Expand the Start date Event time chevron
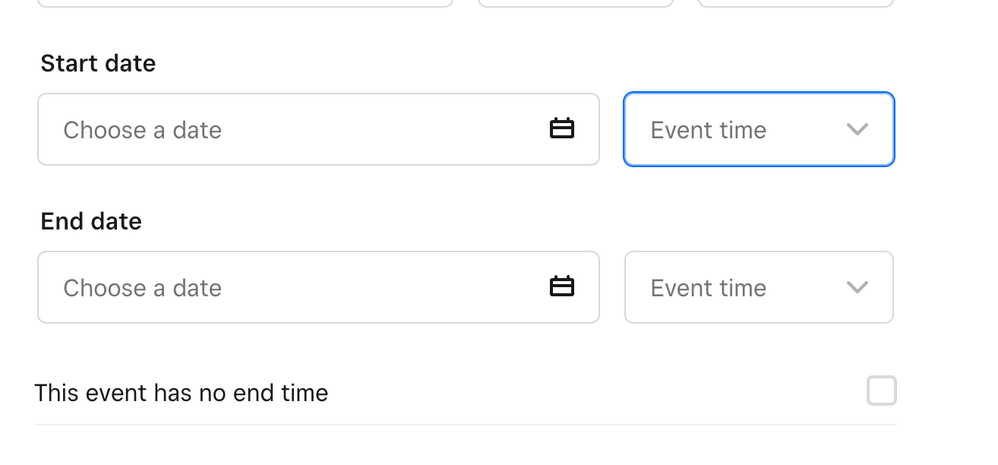The image size is (998, 465). click(x=857, y=129)
